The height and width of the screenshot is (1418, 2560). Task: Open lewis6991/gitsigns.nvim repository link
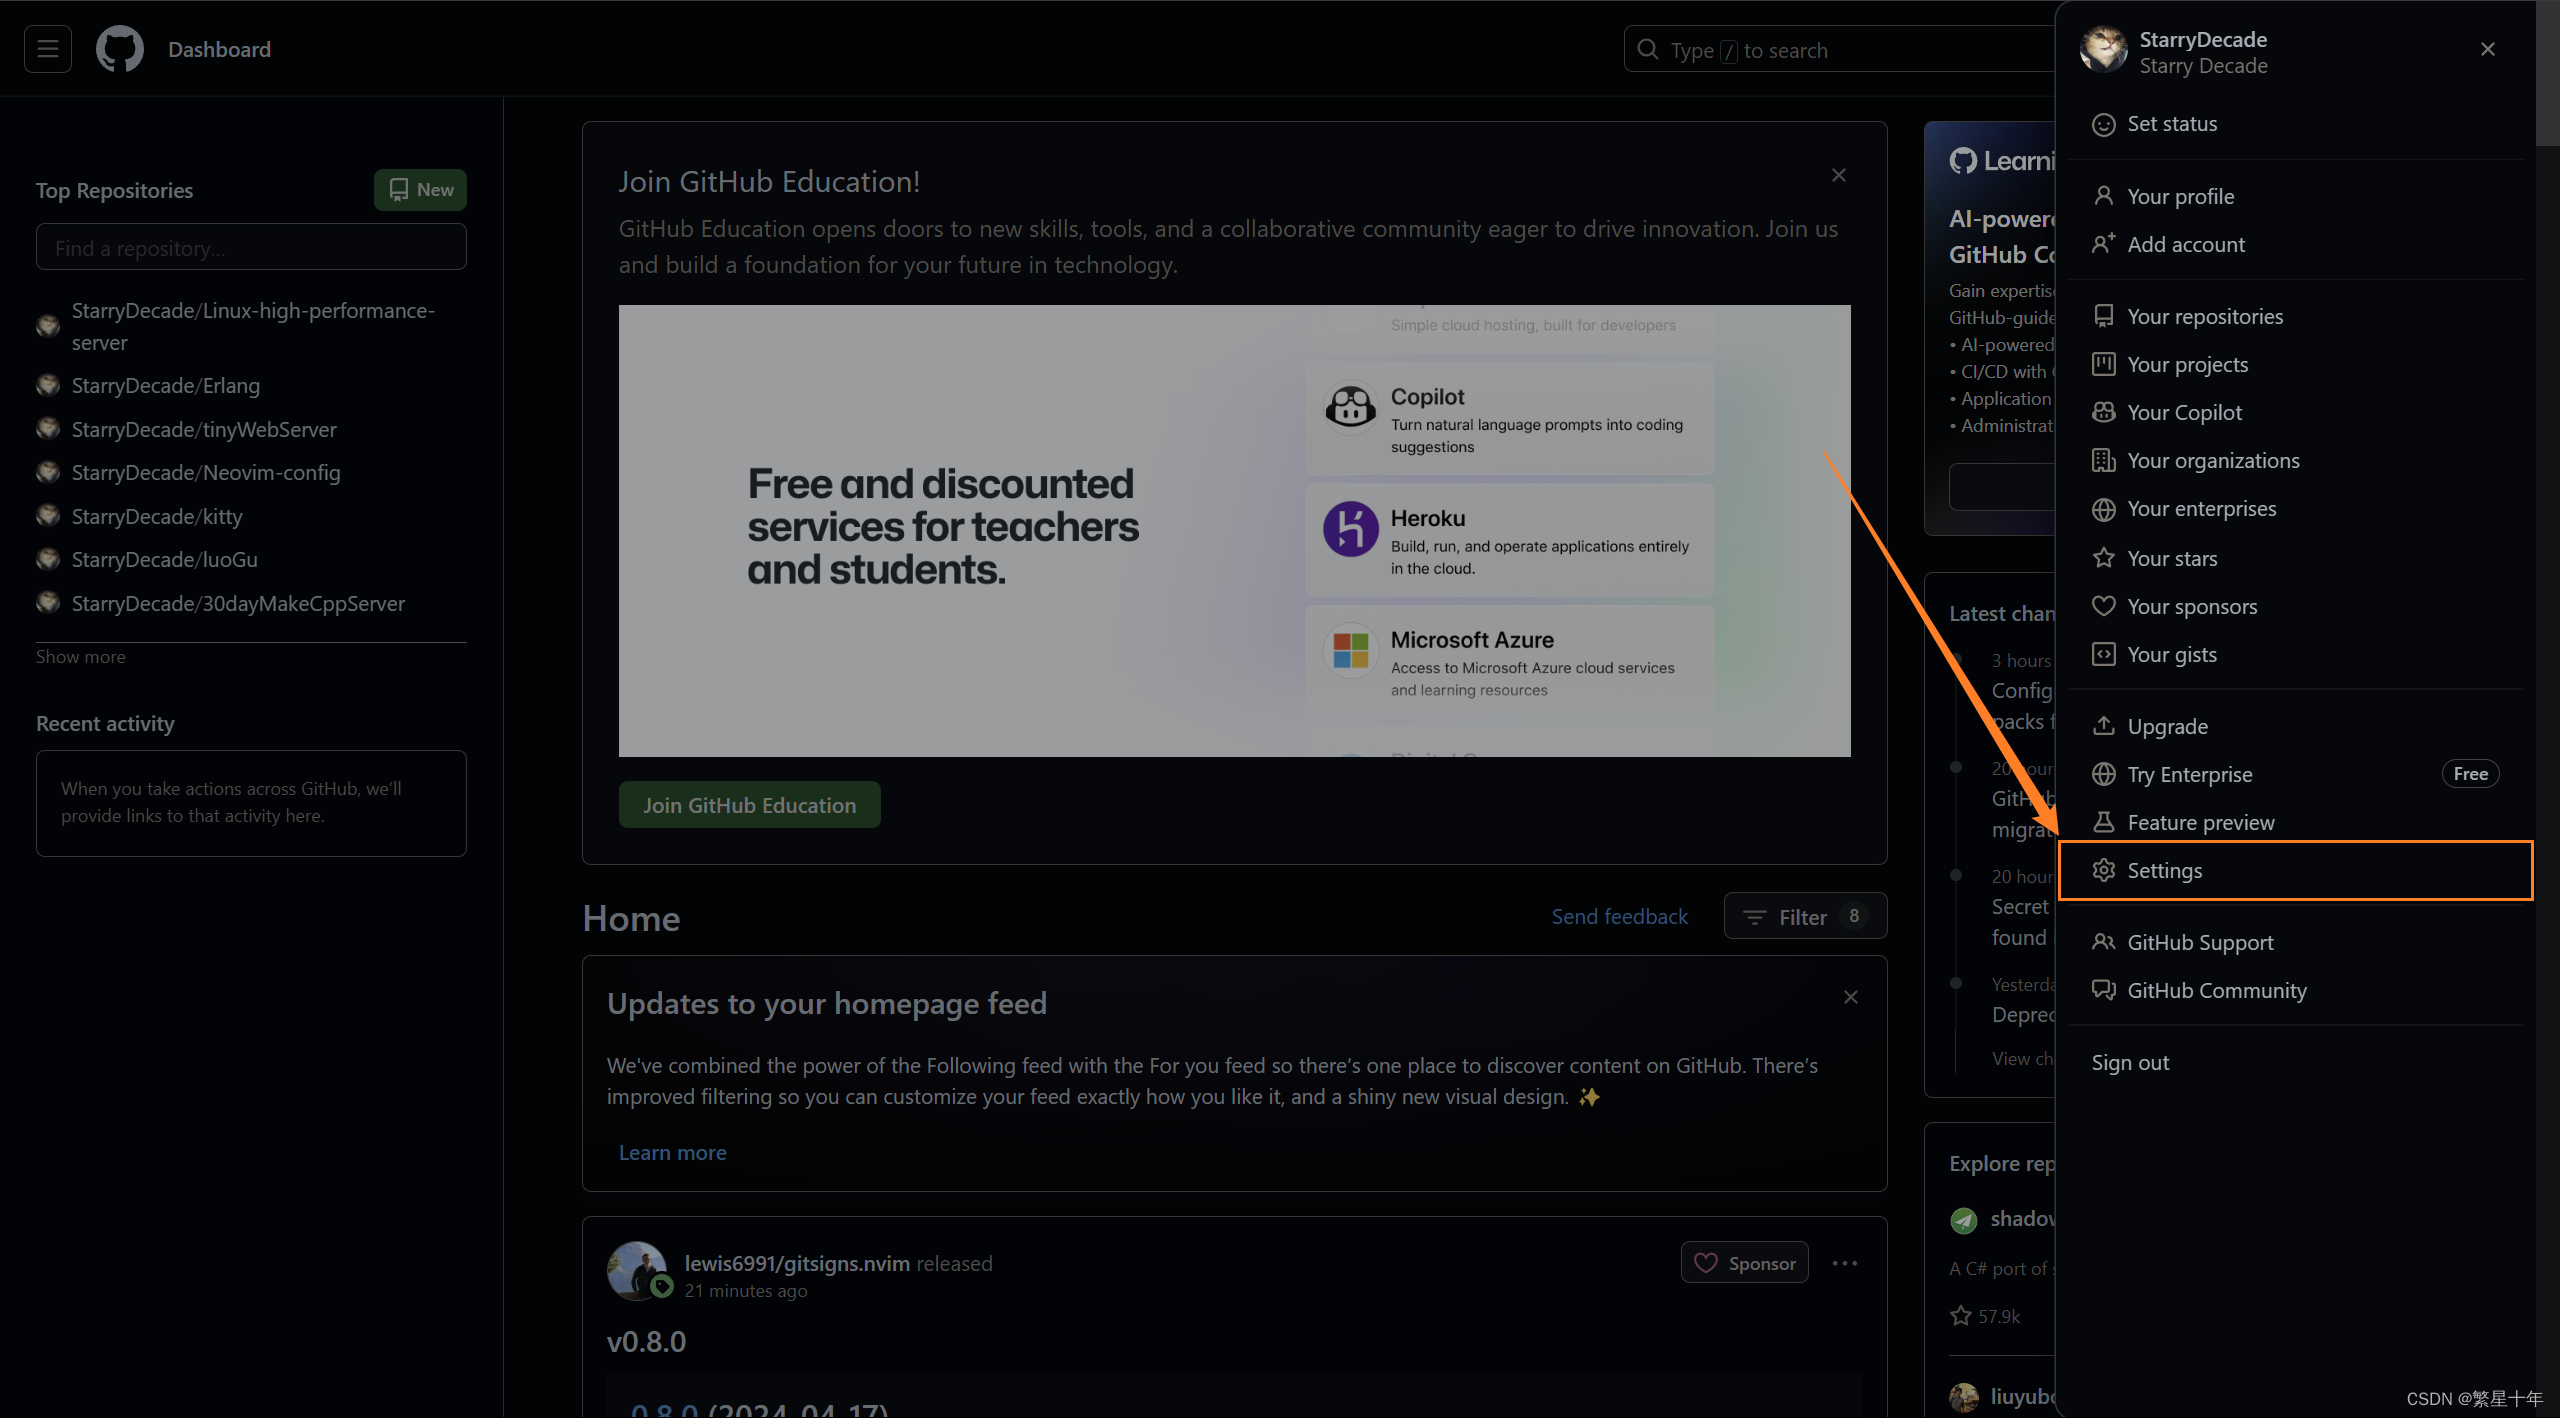(797, 1263)
